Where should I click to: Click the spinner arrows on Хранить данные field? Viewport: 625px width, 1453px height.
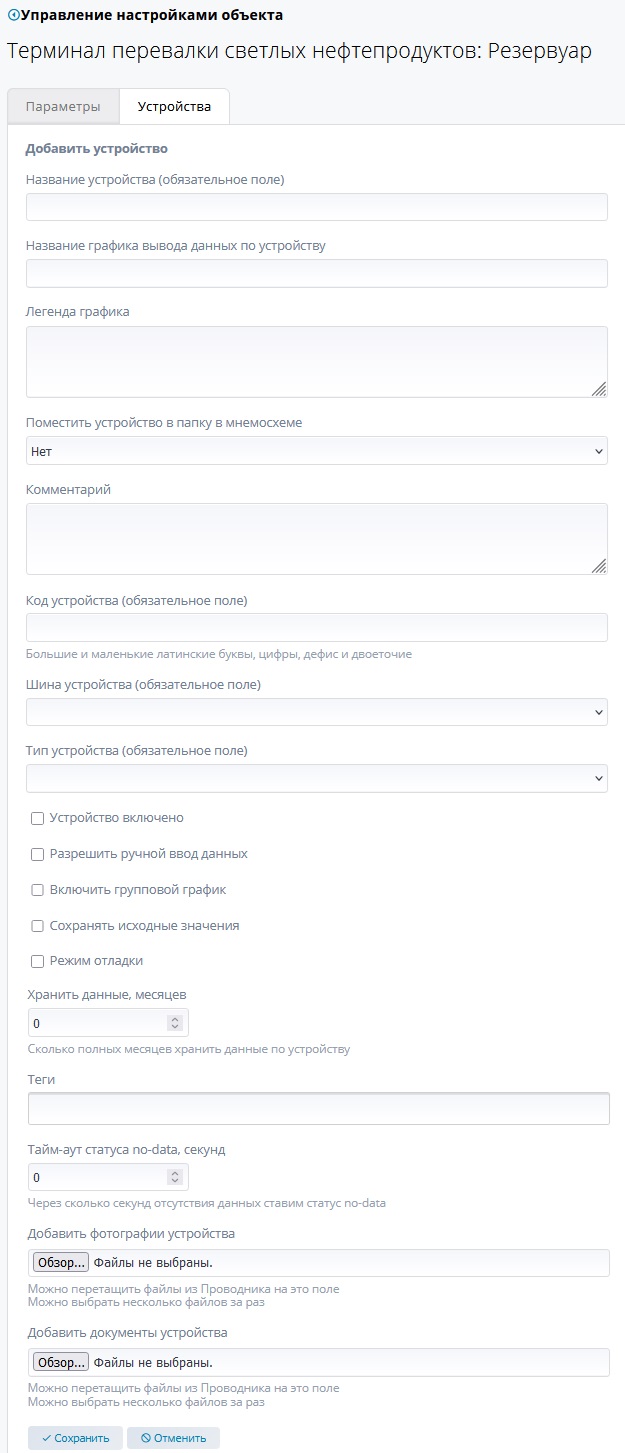(x=175, y=1023)
